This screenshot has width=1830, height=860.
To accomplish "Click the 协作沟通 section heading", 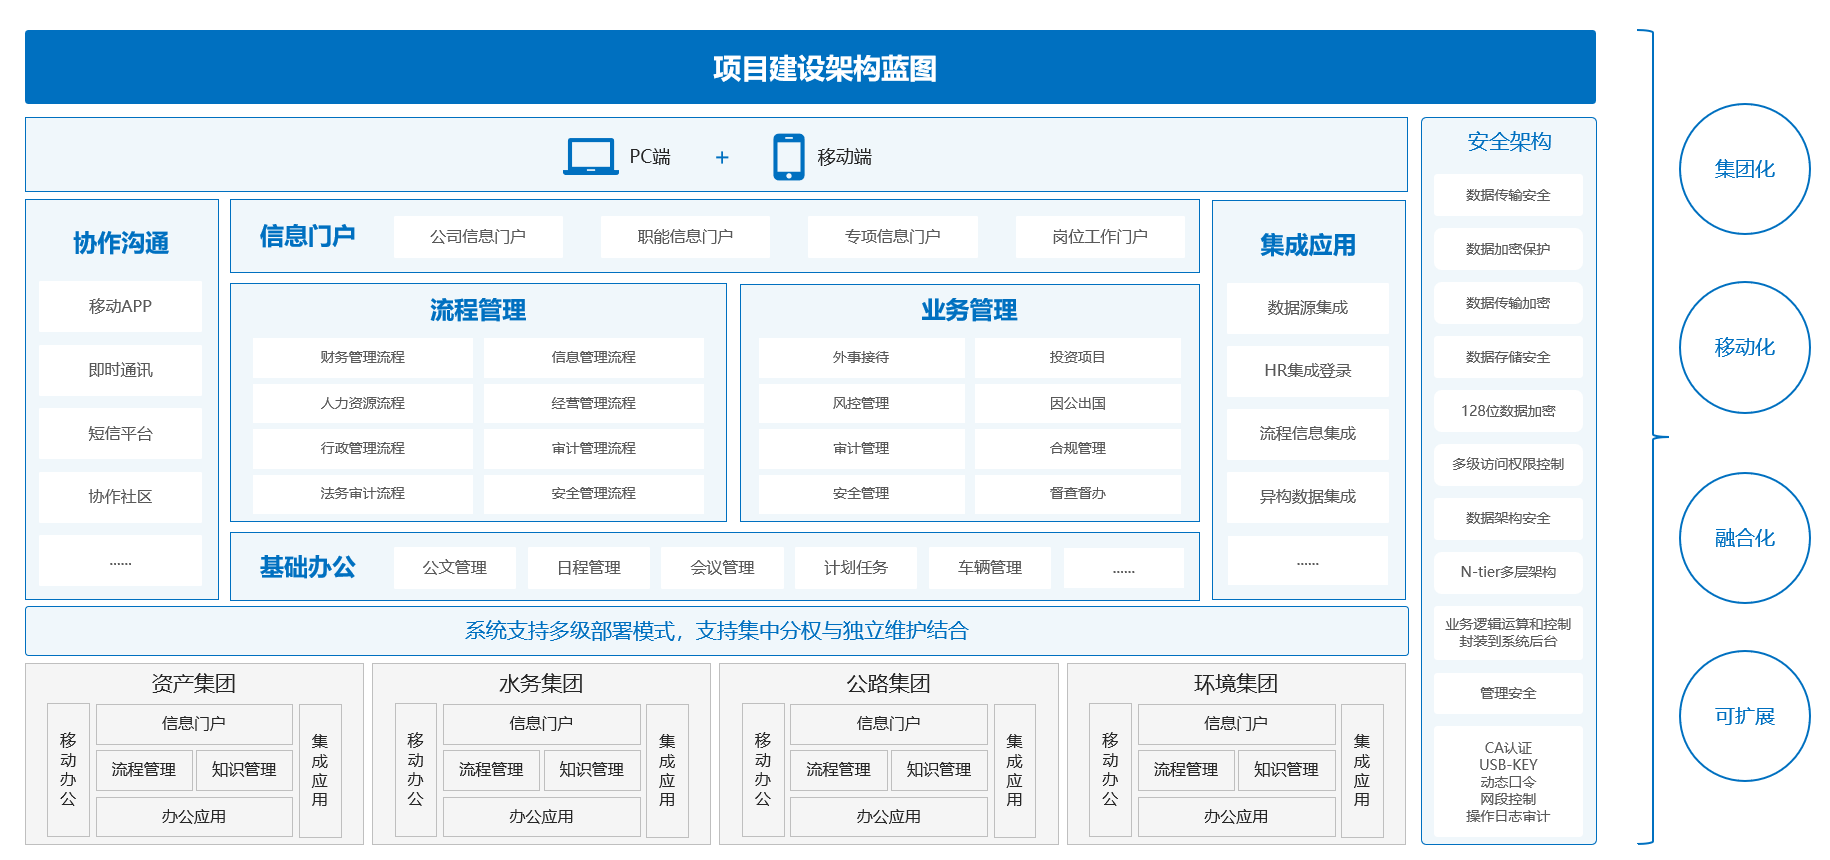I will 121,243.
